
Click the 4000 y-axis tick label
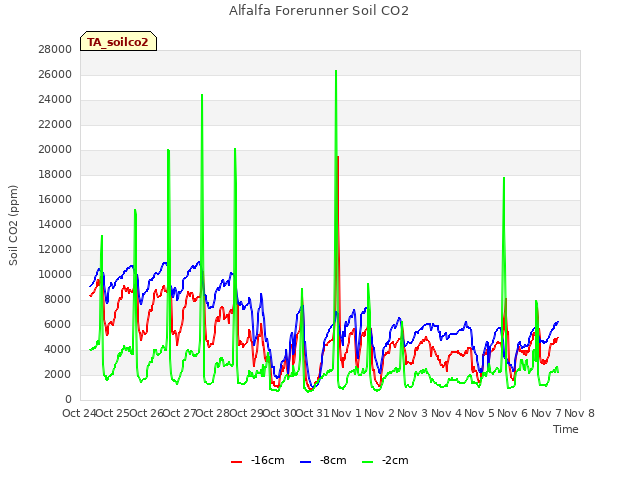(58, 350)
